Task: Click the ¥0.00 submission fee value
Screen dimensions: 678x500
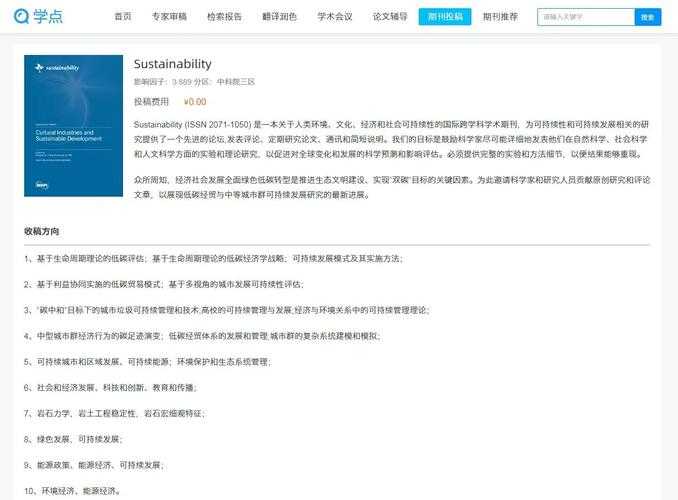Action: pos(195,102)
